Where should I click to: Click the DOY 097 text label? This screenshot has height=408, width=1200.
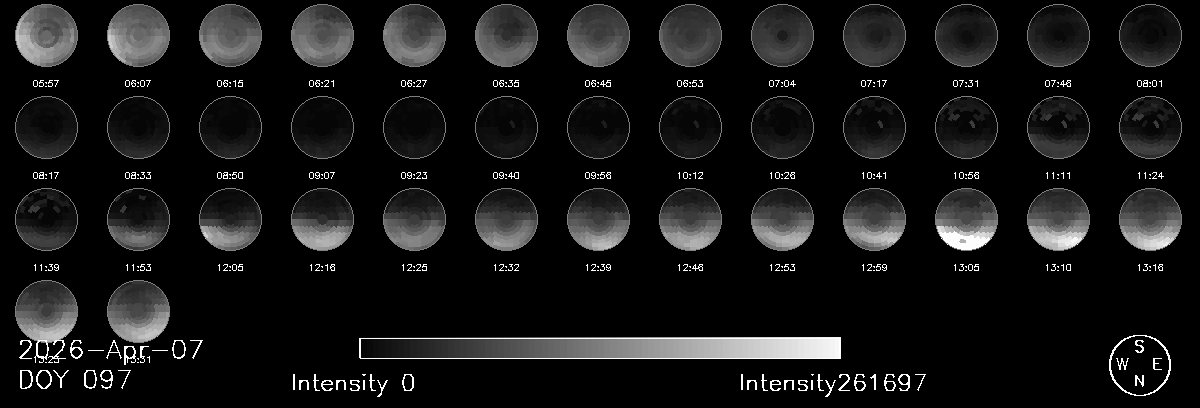coord(75,381)
